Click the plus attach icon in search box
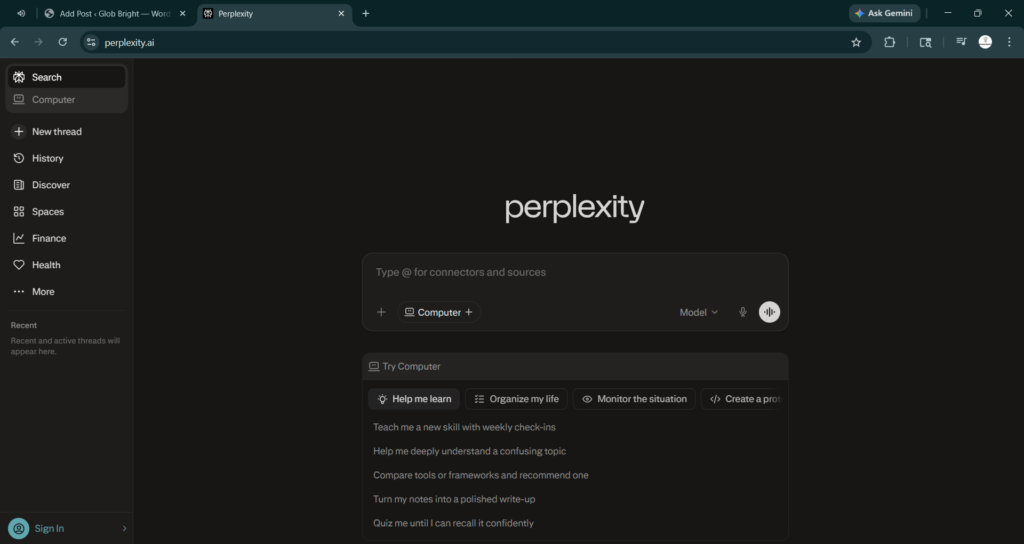The width and height of the screenshot is (1024, 544). tap(381, 312)
